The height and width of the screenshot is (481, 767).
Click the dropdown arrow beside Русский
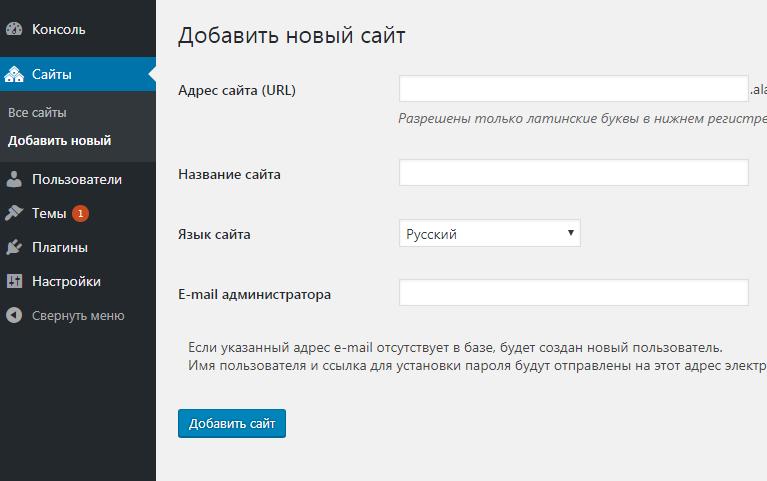pyautogui.click(x=570, y=233)
